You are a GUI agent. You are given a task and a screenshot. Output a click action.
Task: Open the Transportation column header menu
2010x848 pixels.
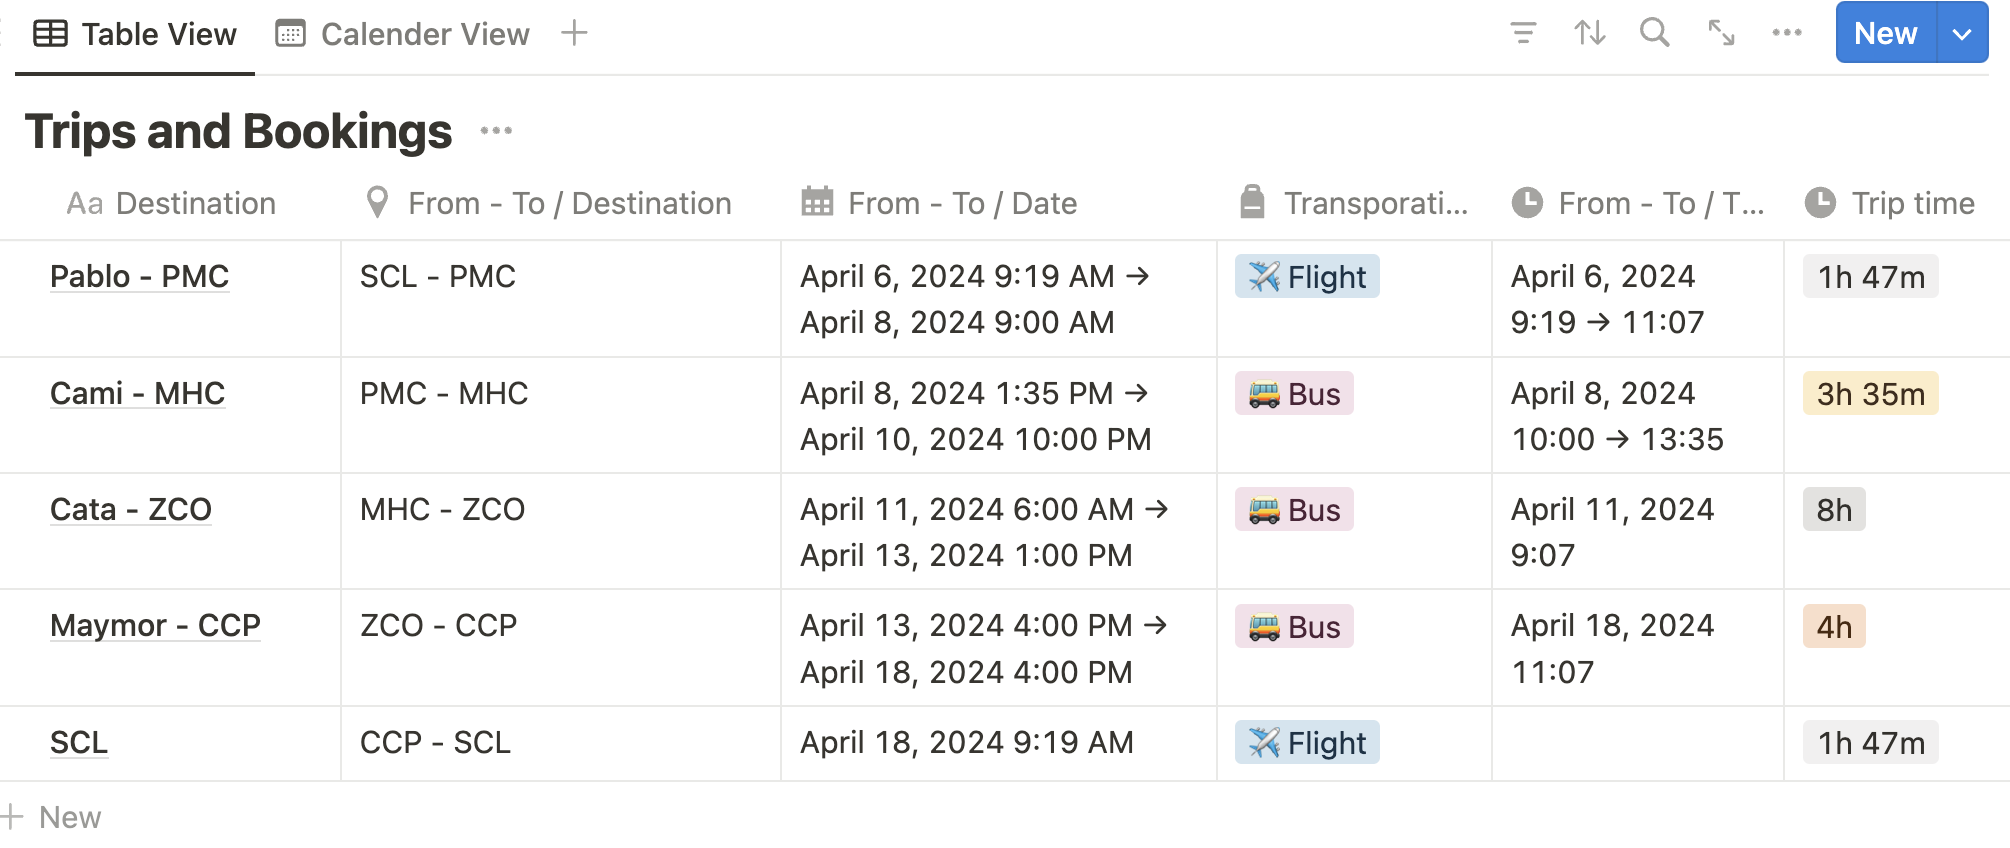(1354, 203)
